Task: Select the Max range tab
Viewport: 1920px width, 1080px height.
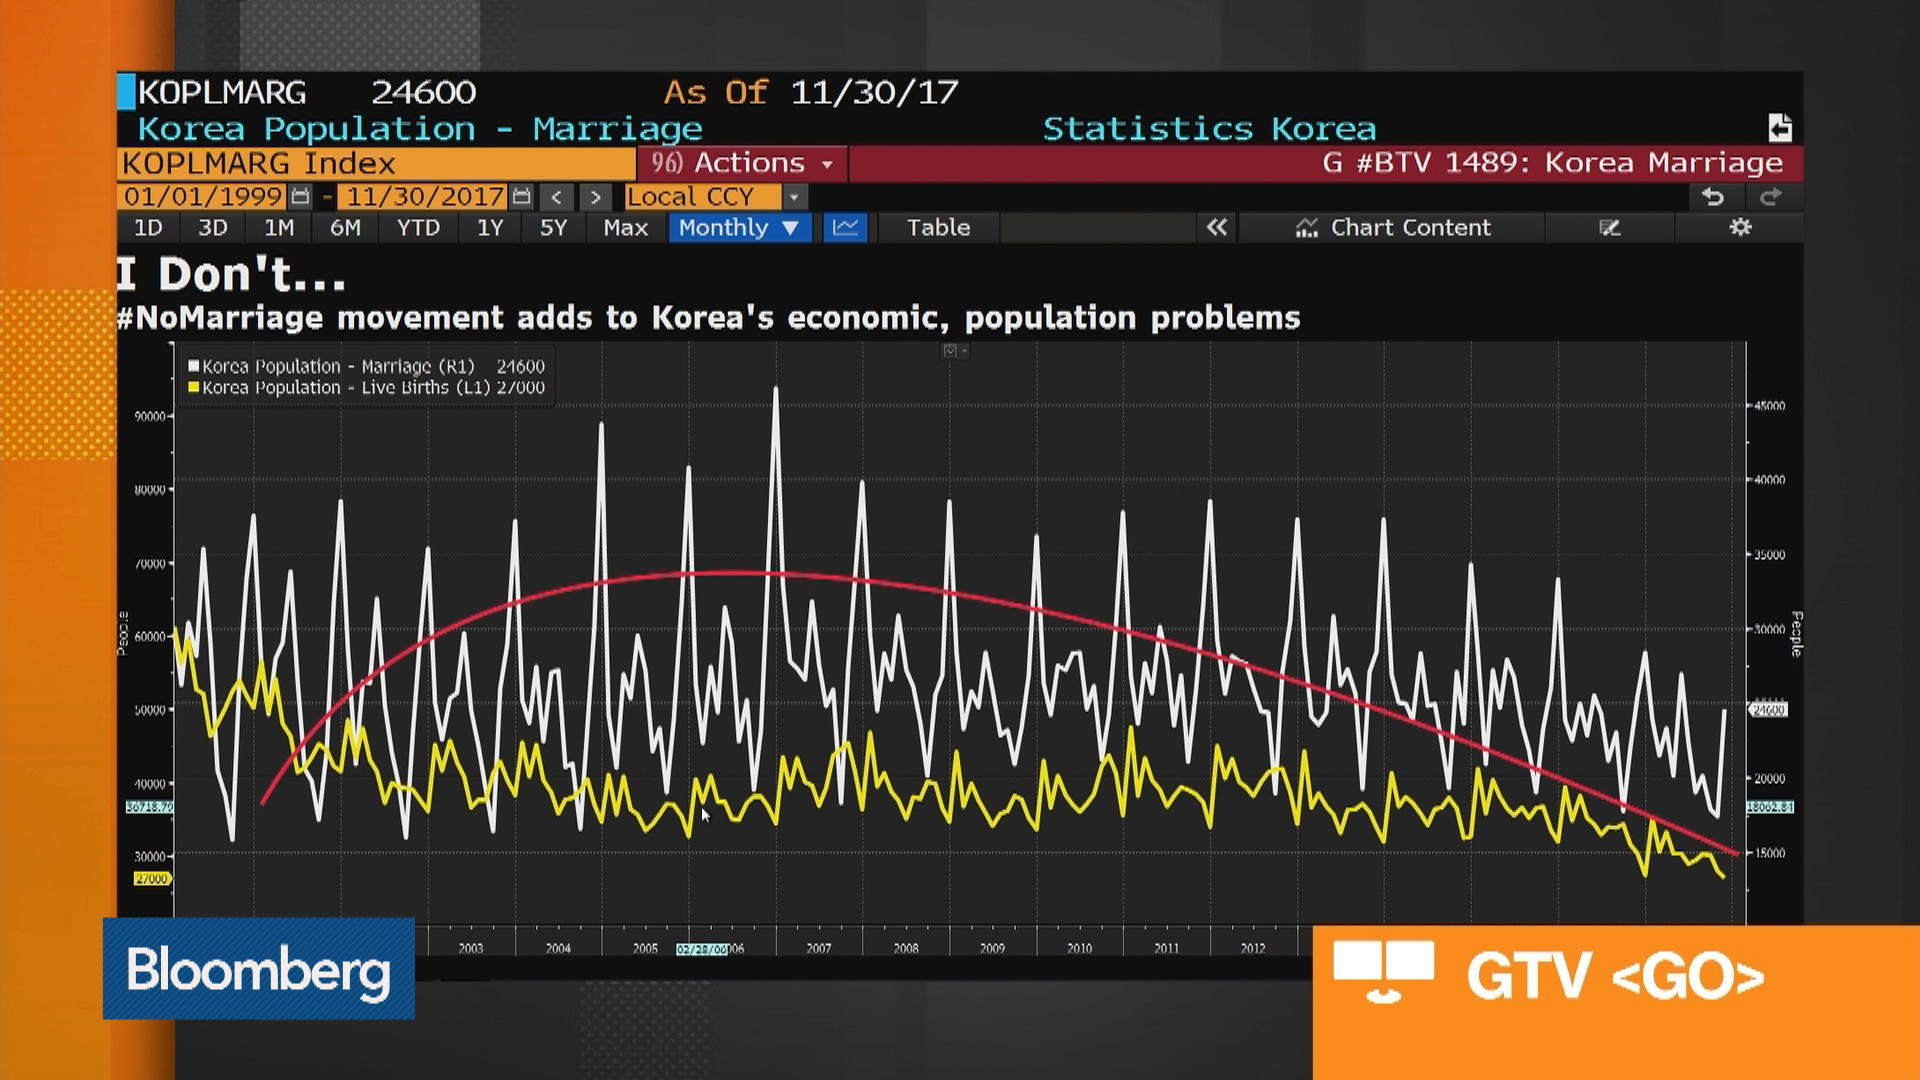Action: point(625,227)
